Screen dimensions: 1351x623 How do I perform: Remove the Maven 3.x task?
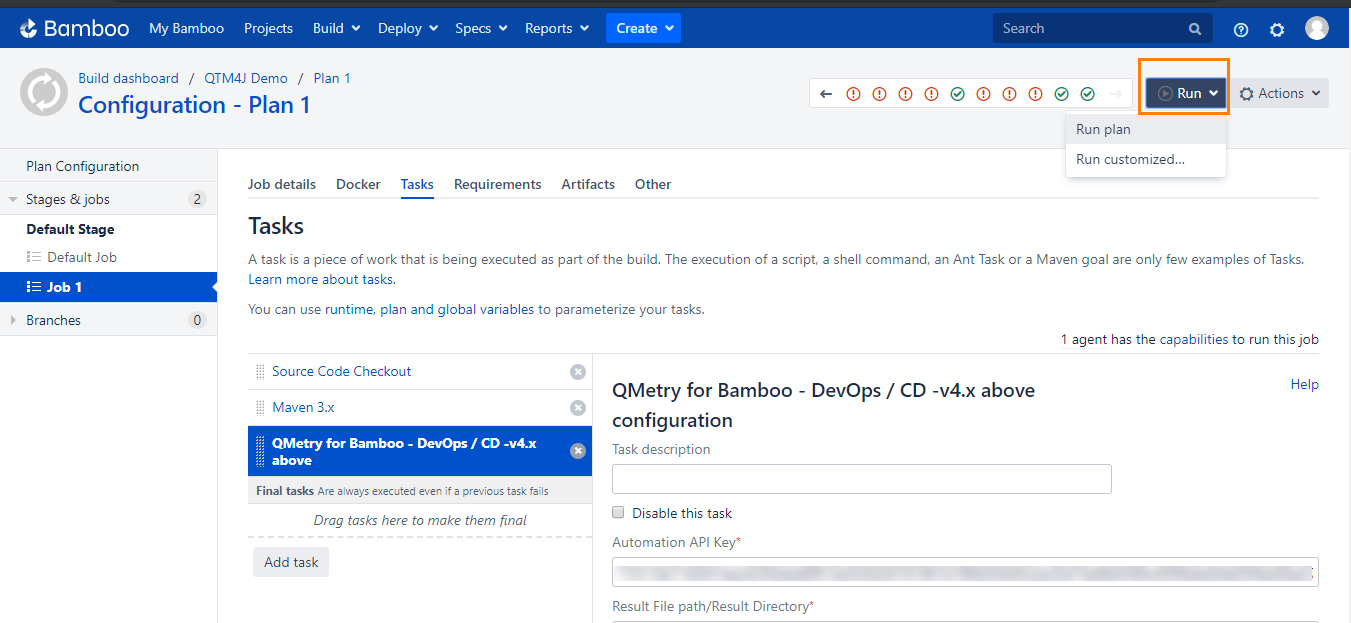(x=577, y=408)
